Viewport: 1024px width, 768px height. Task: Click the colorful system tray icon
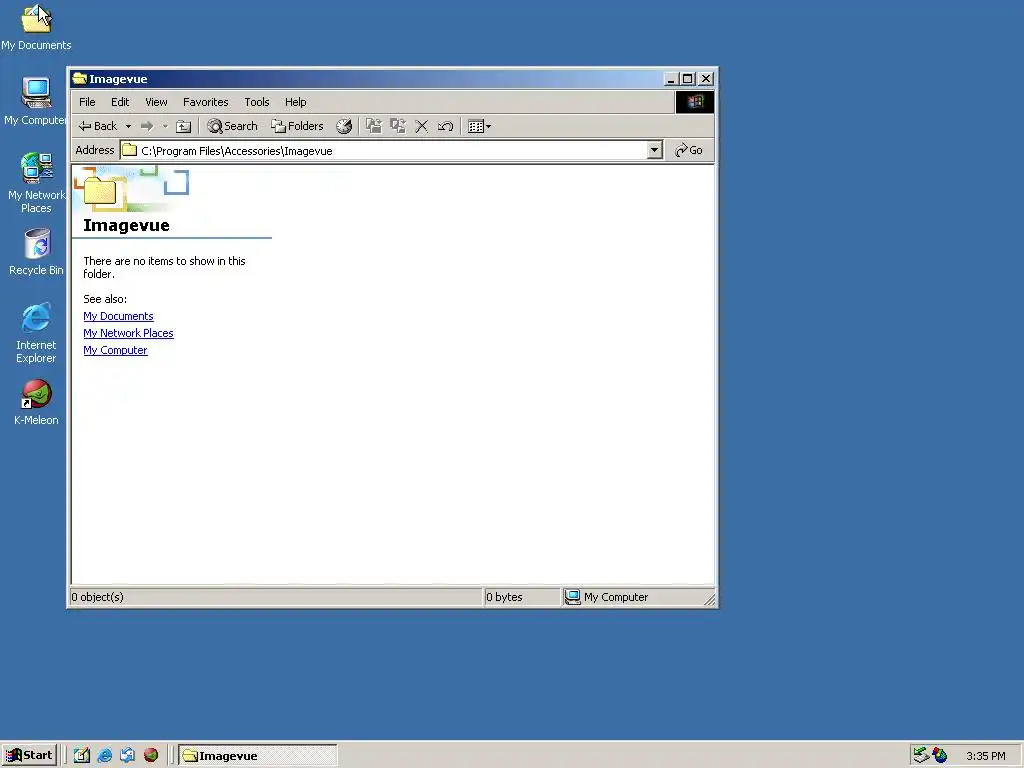click(940, 755)
